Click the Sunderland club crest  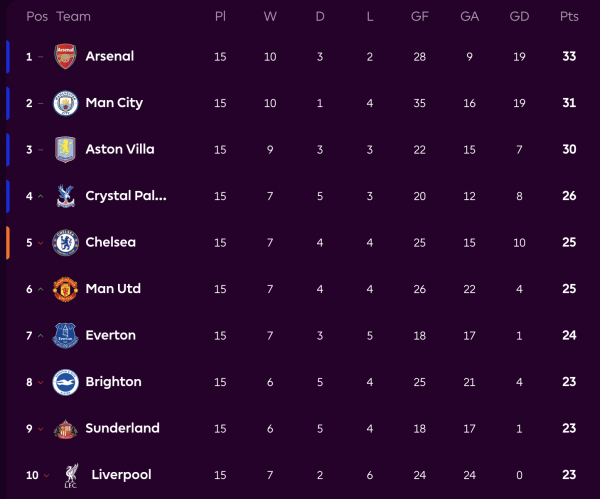[65, 428]
